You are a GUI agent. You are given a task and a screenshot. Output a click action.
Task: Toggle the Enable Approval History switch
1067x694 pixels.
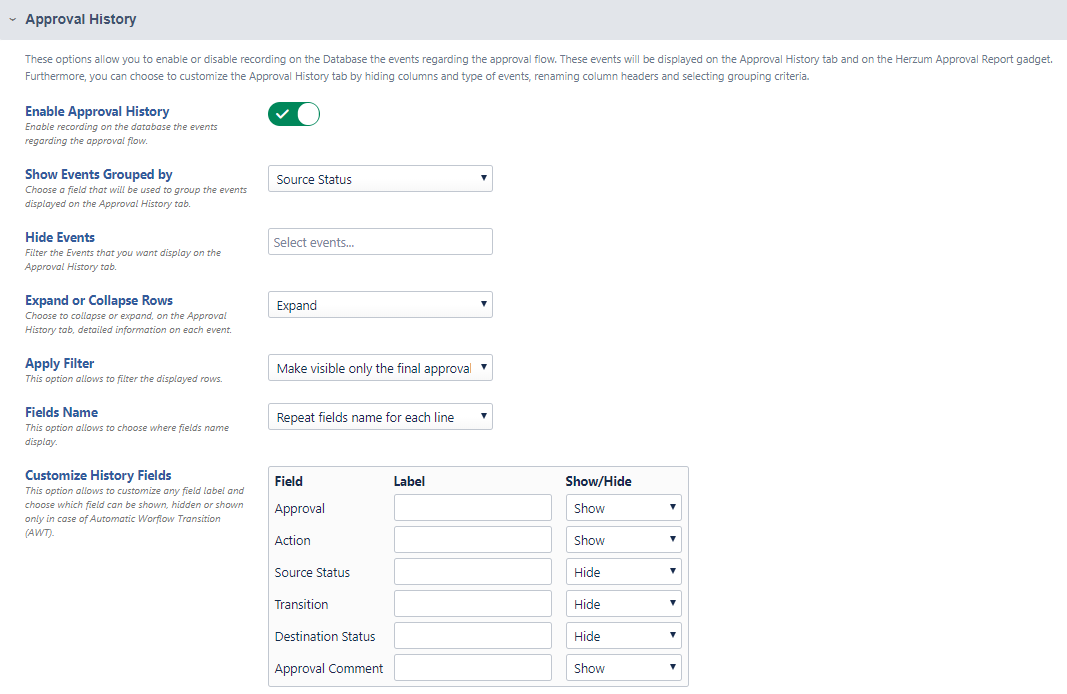point(293,114)
